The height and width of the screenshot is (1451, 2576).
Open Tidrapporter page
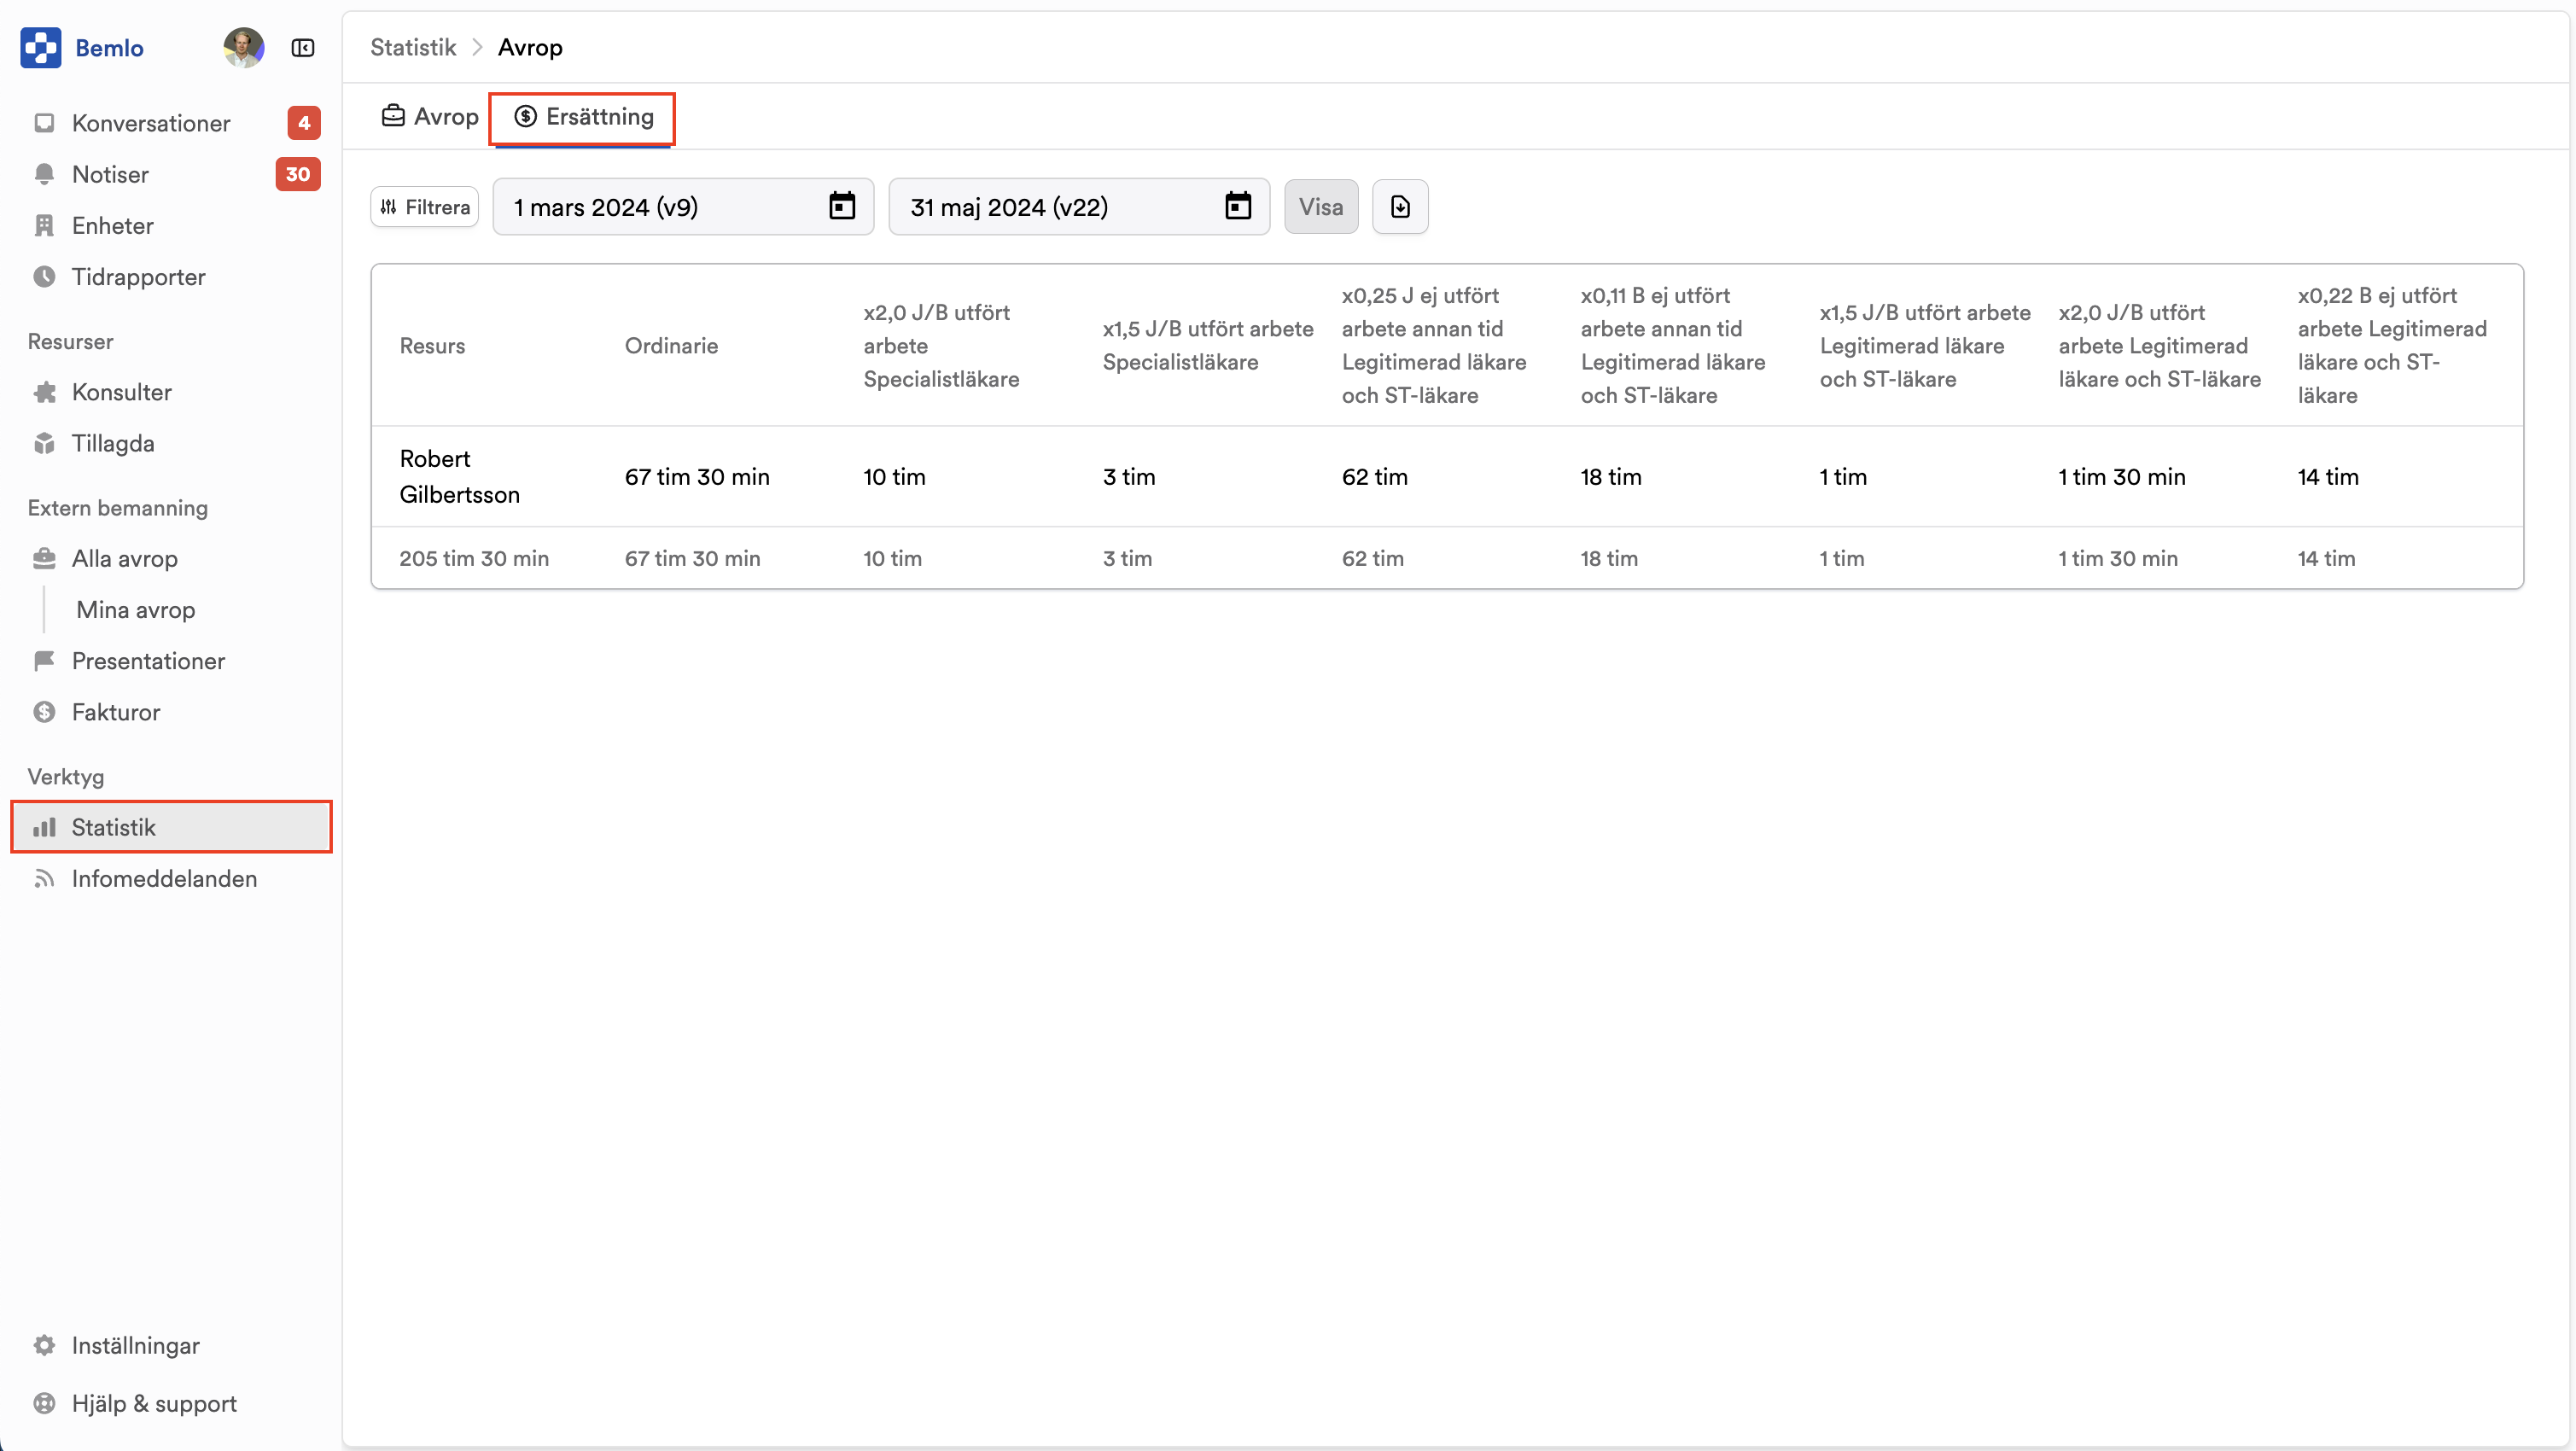171,276
